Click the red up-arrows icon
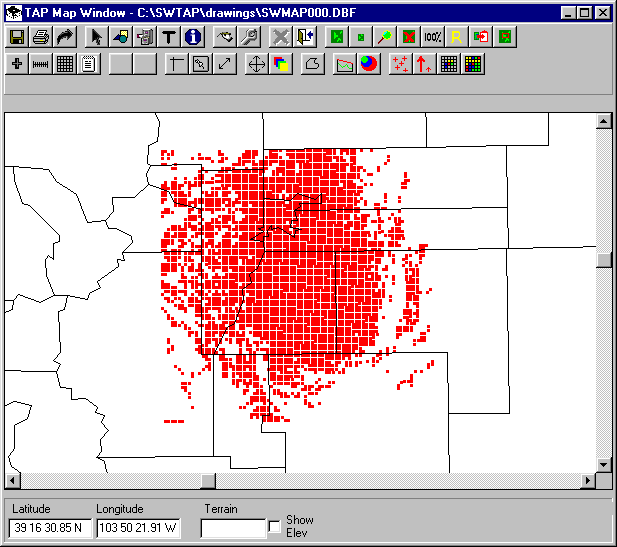Image resolution: width=617 pixels, height=547 pixels. point(424,64)
